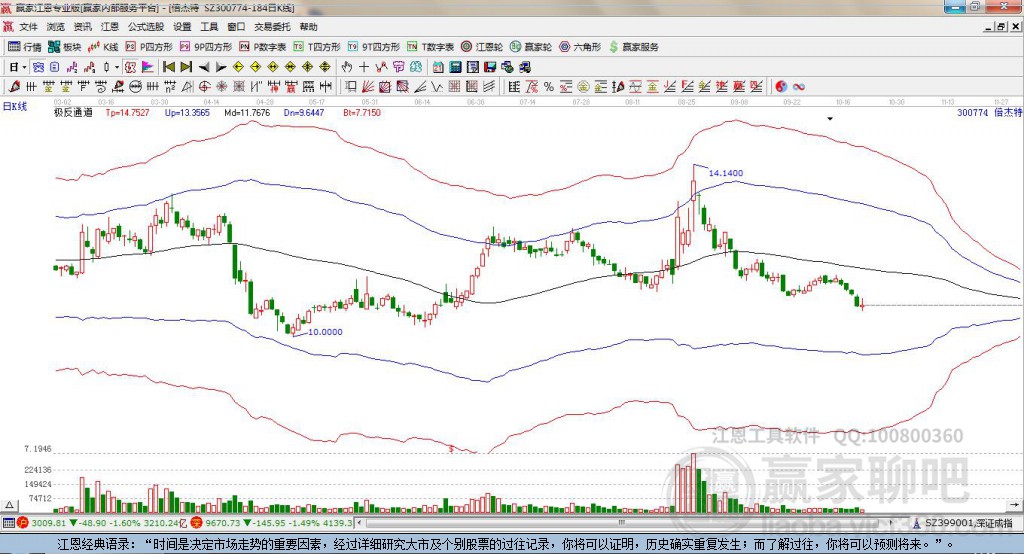Viewport: 1024px width, 554px height.
Task: Open the P数字表 tool
Action: pyautogui.click(x=263, y=47)
